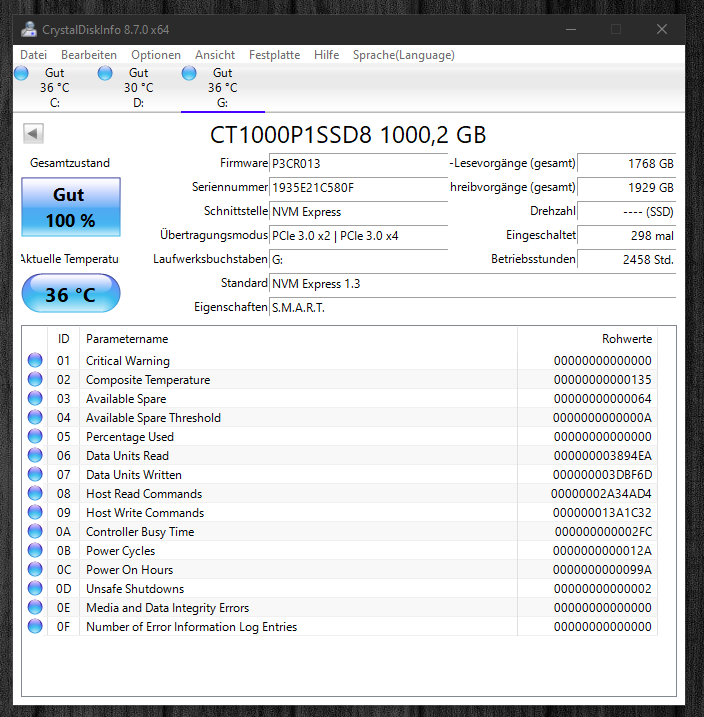Click status orb for Data Units Read row

click(x=35, y=455)
